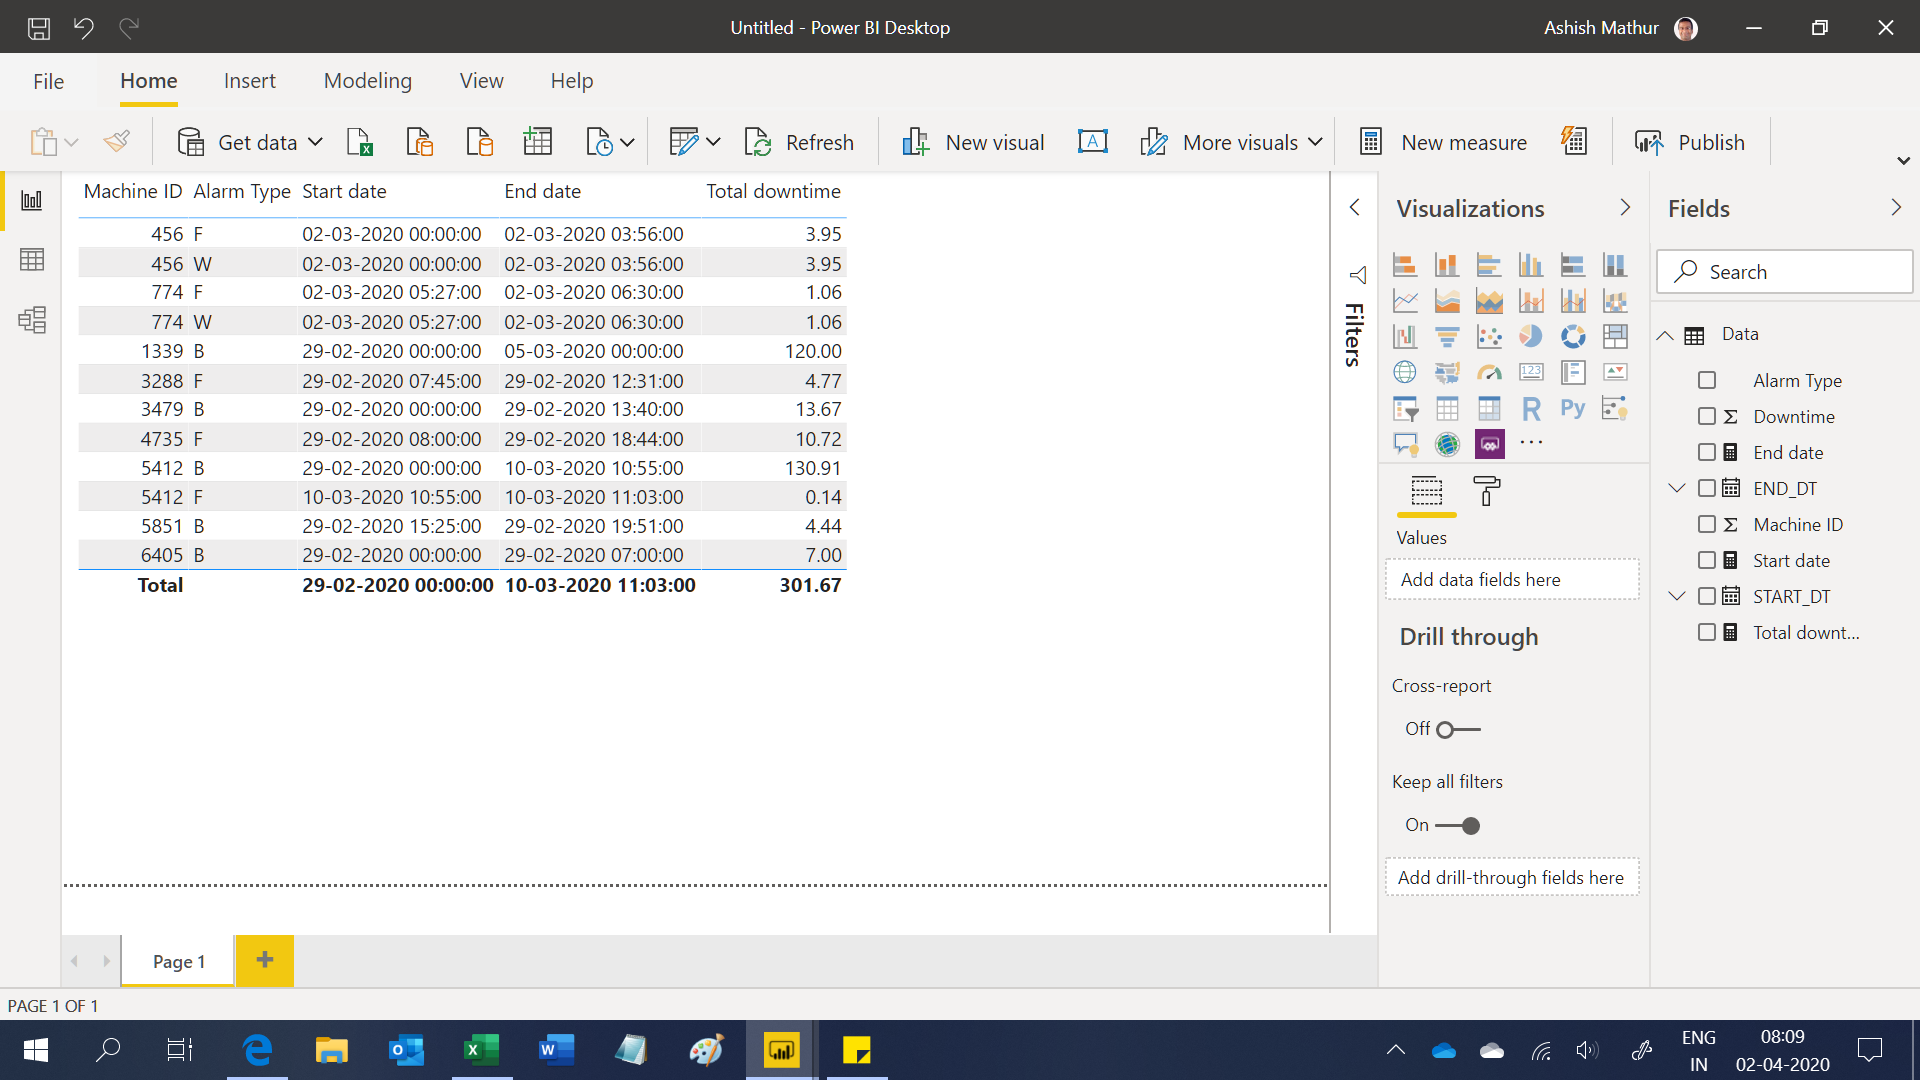Select the ArcGIS map visualization
Screen dimensions: 1920x1080
click(1447, 444)
